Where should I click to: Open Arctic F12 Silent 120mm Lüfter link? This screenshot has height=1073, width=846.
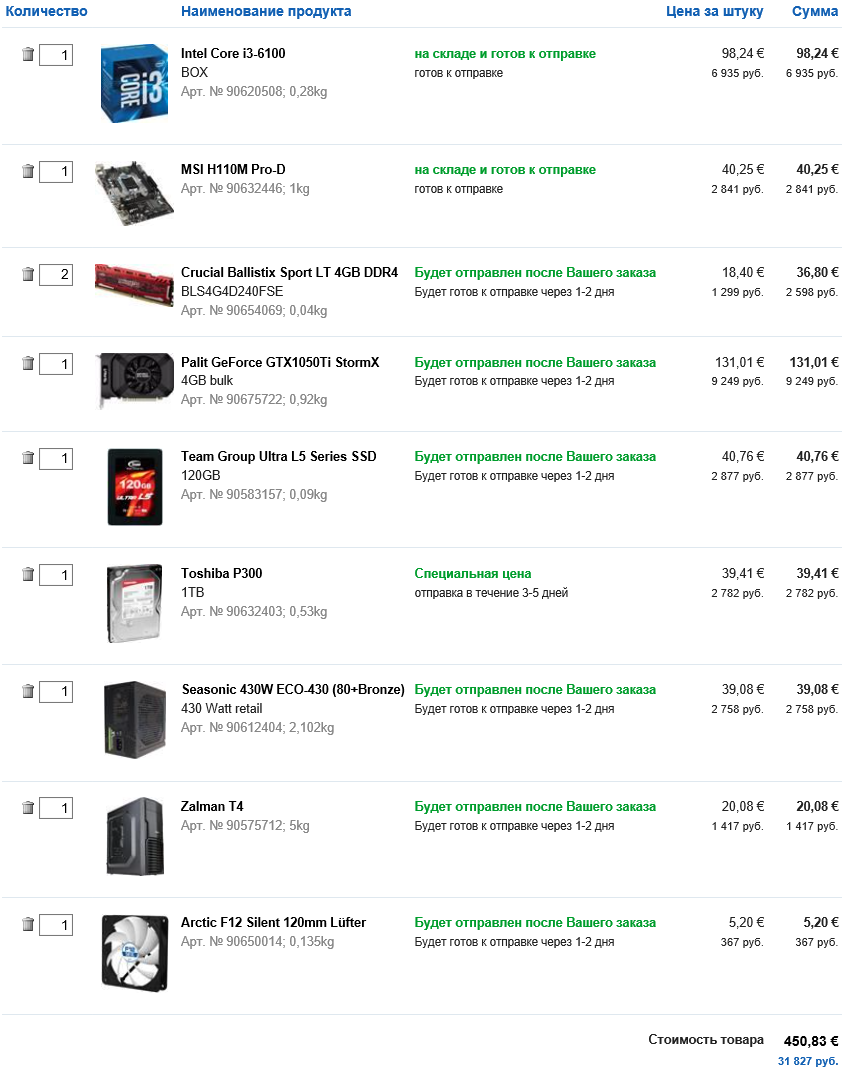[273, 923]
